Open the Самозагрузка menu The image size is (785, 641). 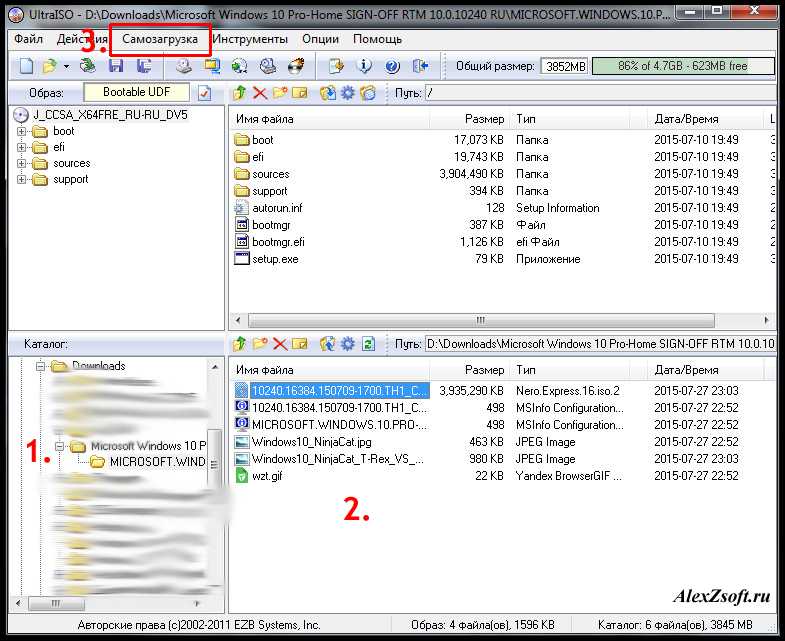click(160, 39)
